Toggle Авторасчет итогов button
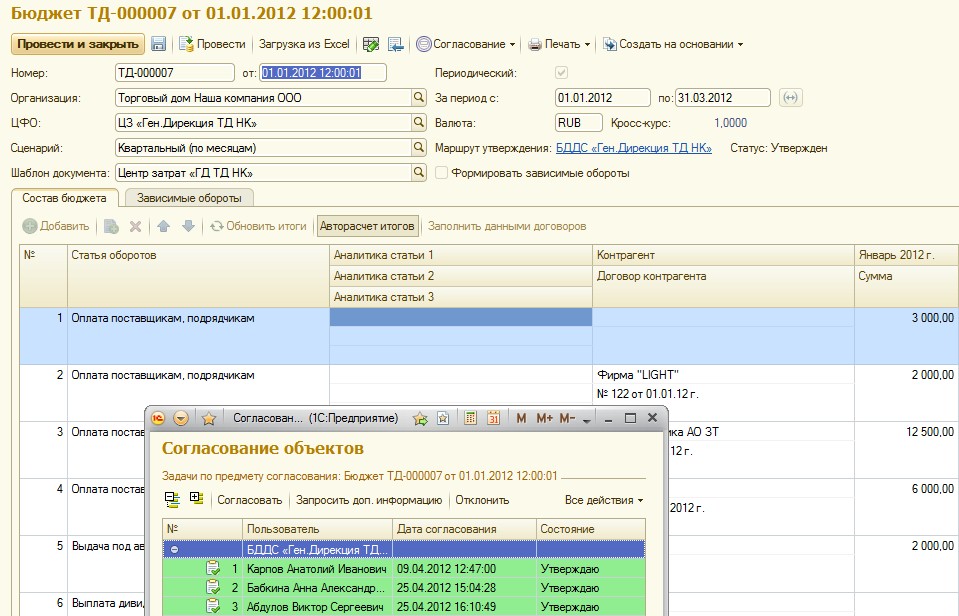Viewport: 959px width, 616px height. pyautogui.click(x=367, y=226)
